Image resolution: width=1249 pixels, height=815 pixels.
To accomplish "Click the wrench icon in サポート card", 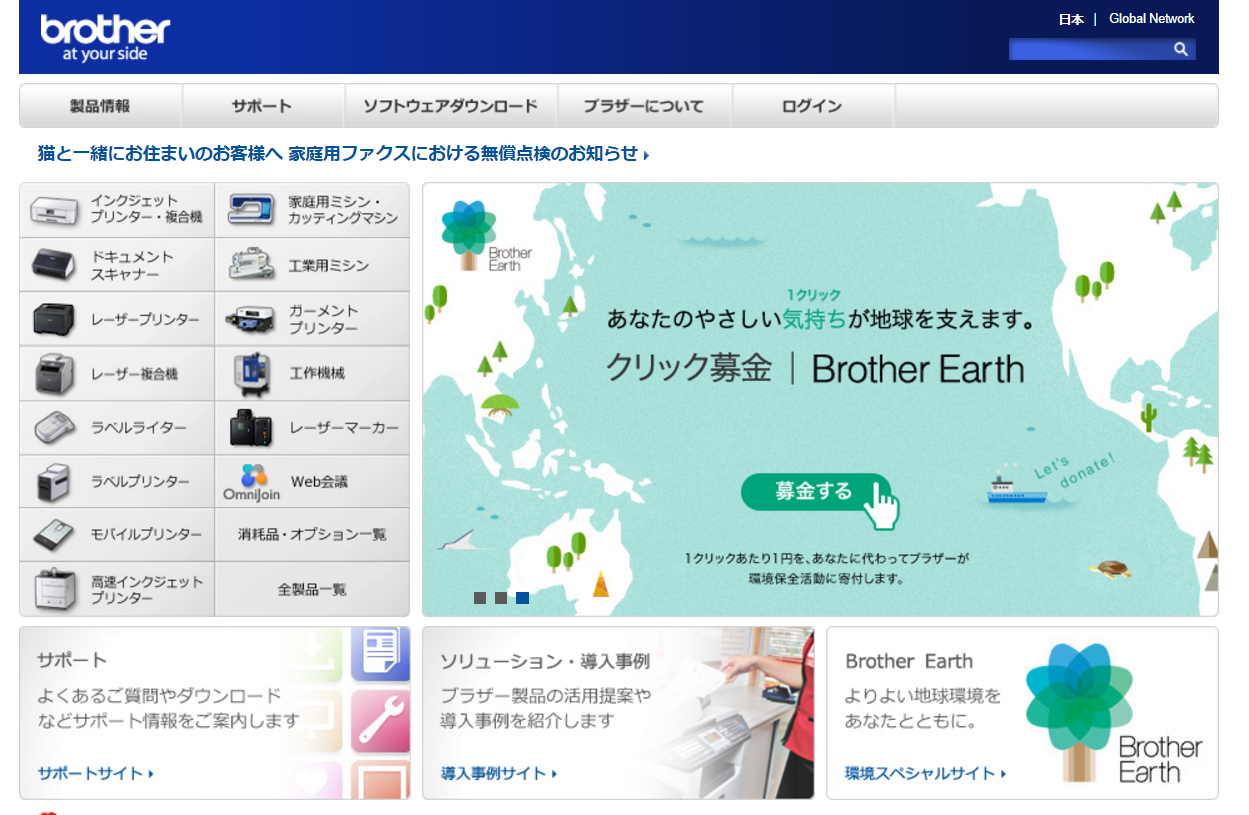I will point(380,721).
